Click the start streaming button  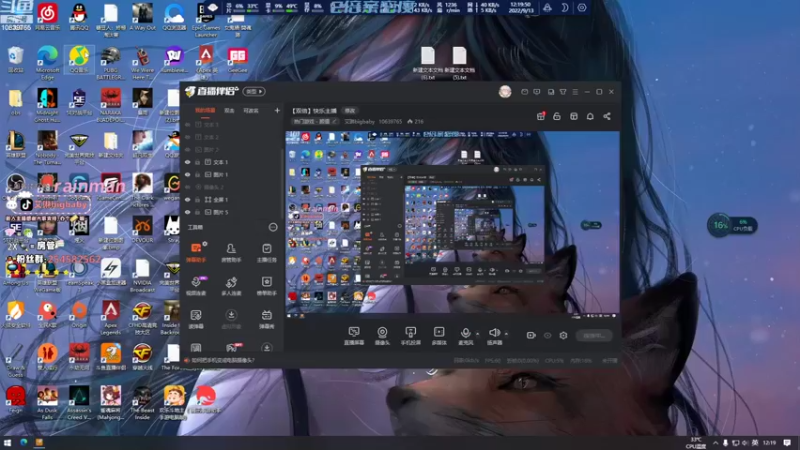point(594,335)
